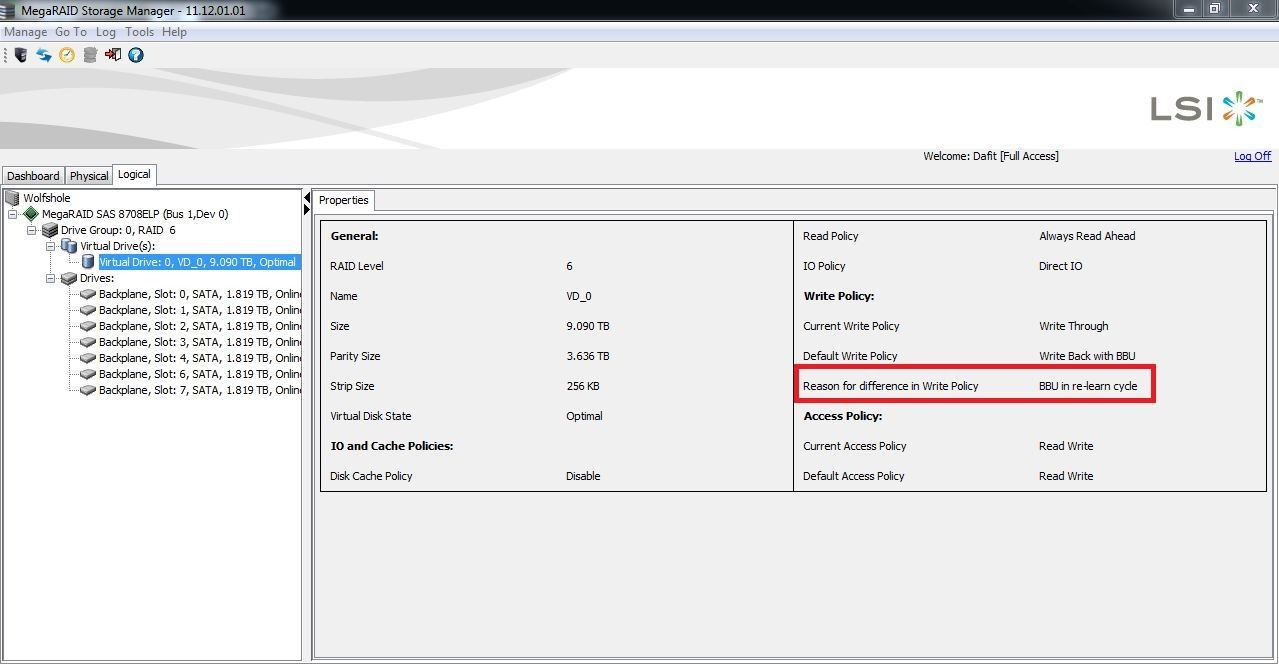The width and height of the screenshot is (1279, 666).
Task: Click the 'Optimal' Virtual Disk State value
Action: [x=584, y=416]
